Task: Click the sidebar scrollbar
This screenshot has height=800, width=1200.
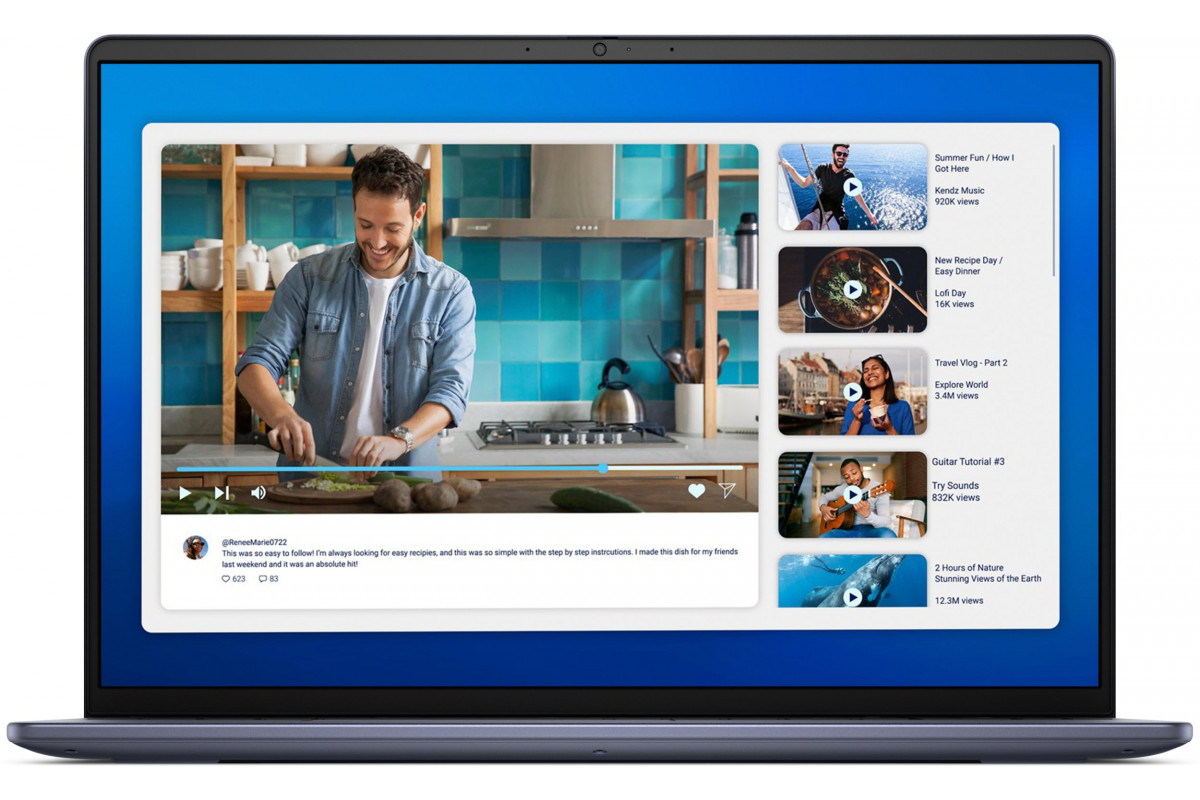Action: pyautogui.click(x=1054, y=210)
